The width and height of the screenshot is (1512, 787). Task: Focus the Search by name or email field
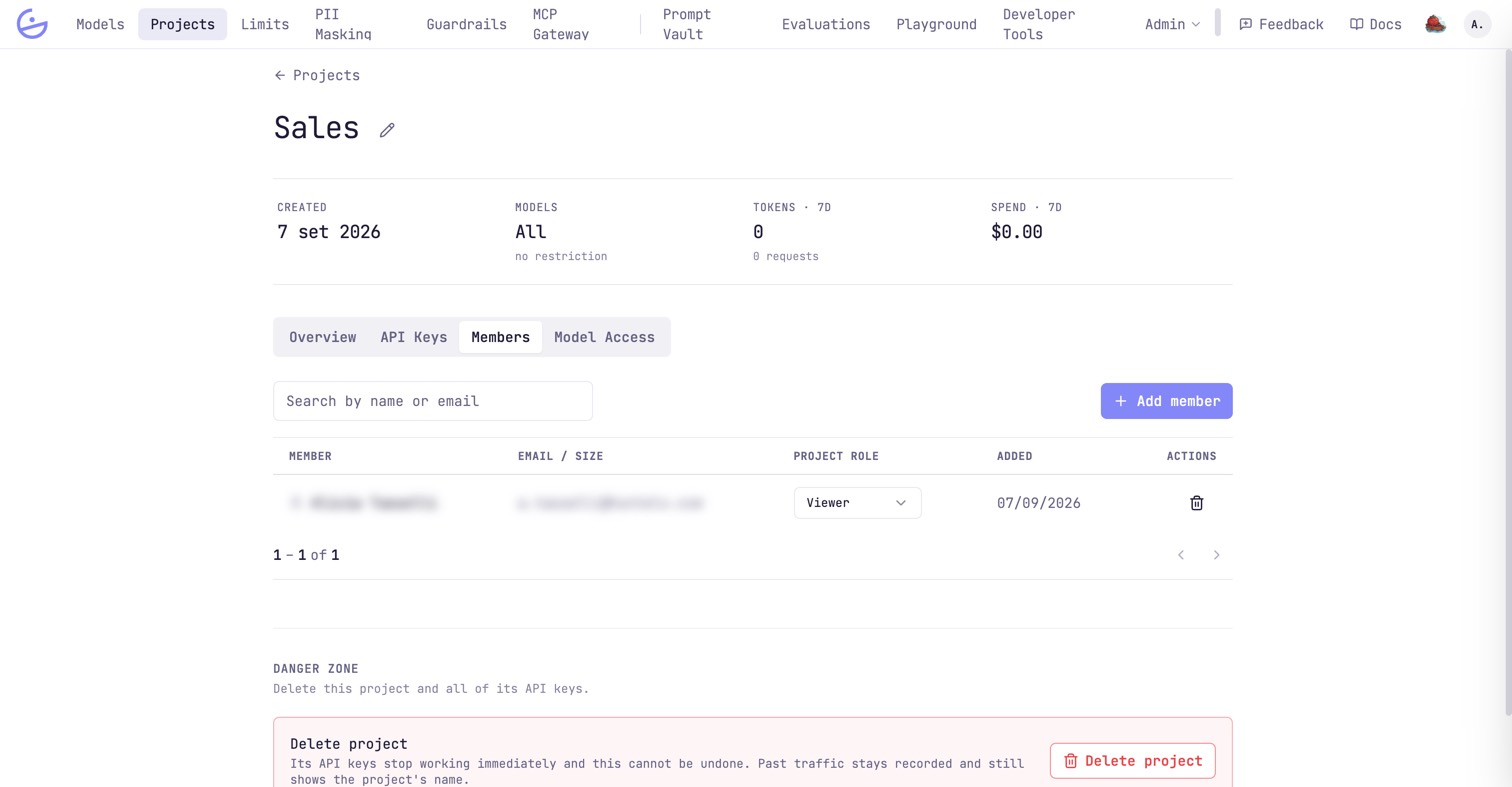point(433,401)
